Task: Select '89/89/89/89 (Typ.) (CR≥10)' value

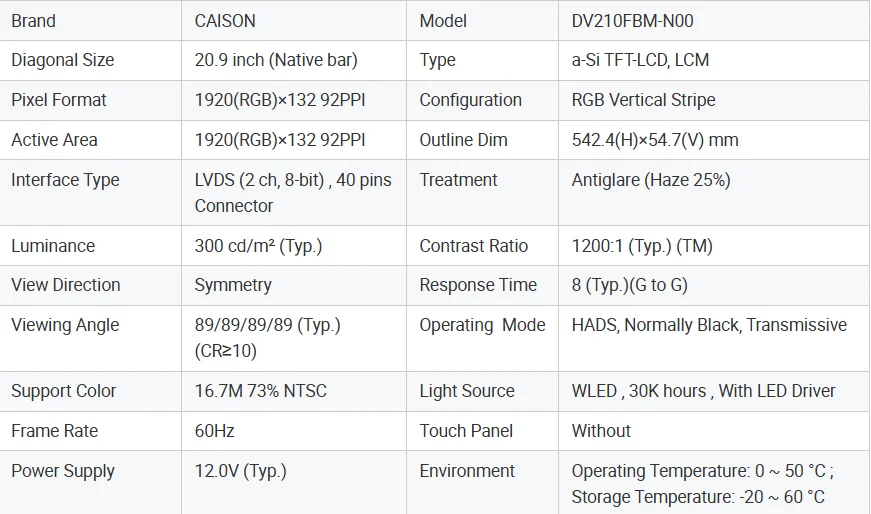Action: coord(267,338)
